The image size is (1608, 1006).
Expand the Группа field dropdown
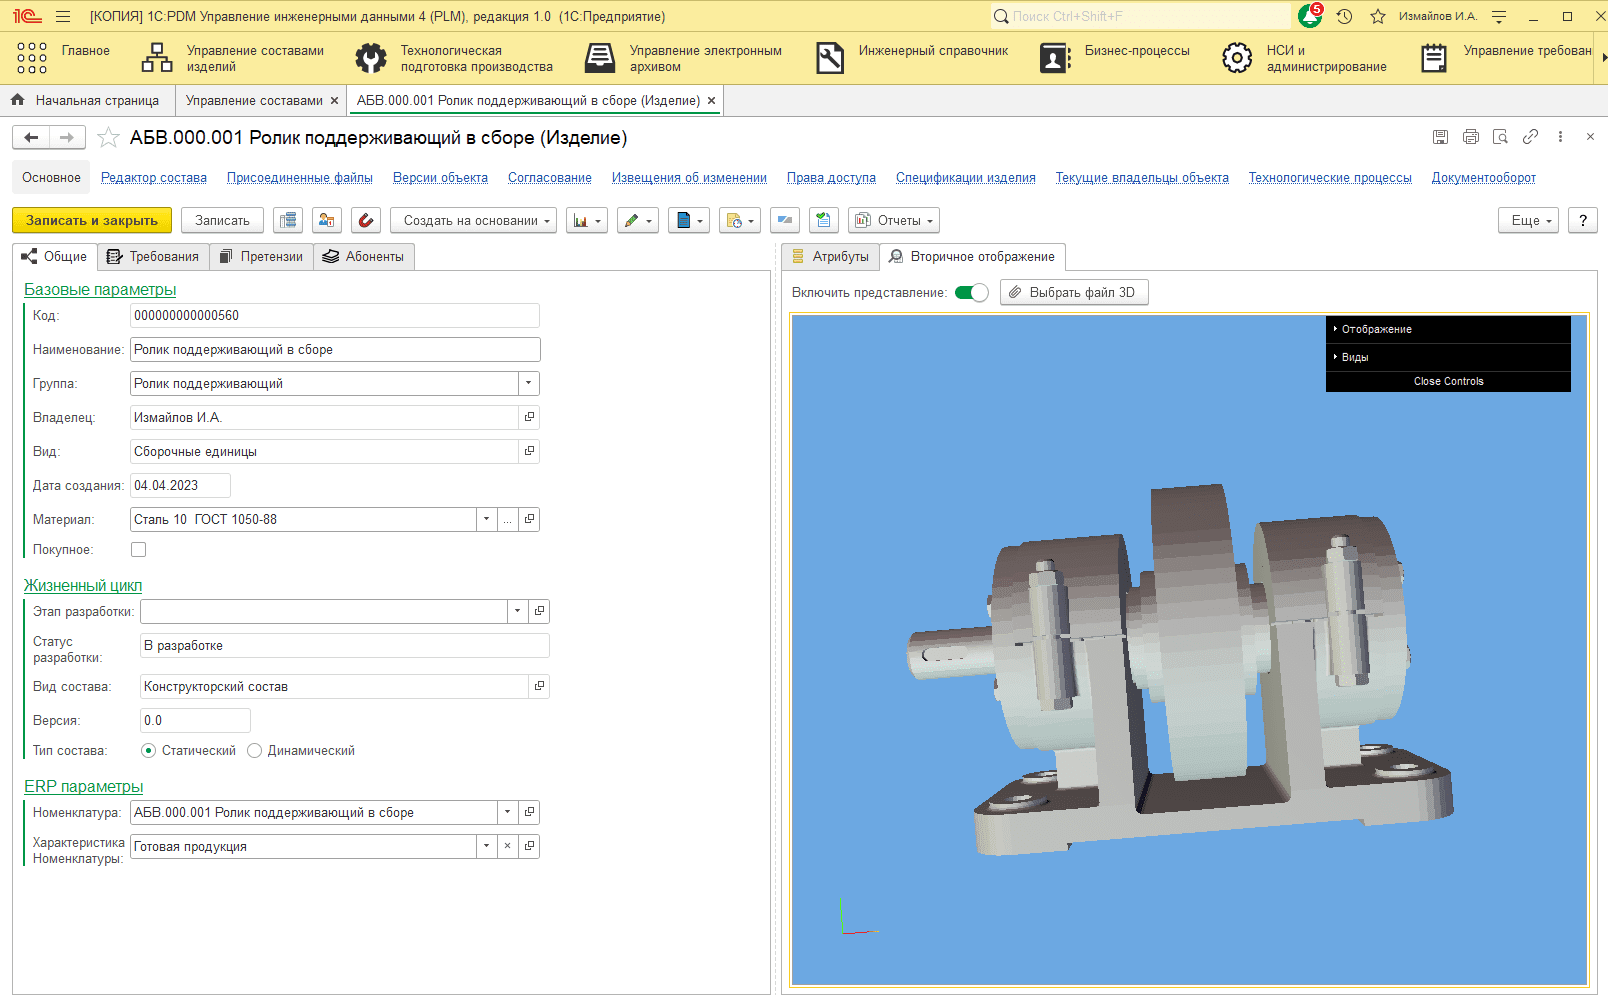[x=529, y=383]
